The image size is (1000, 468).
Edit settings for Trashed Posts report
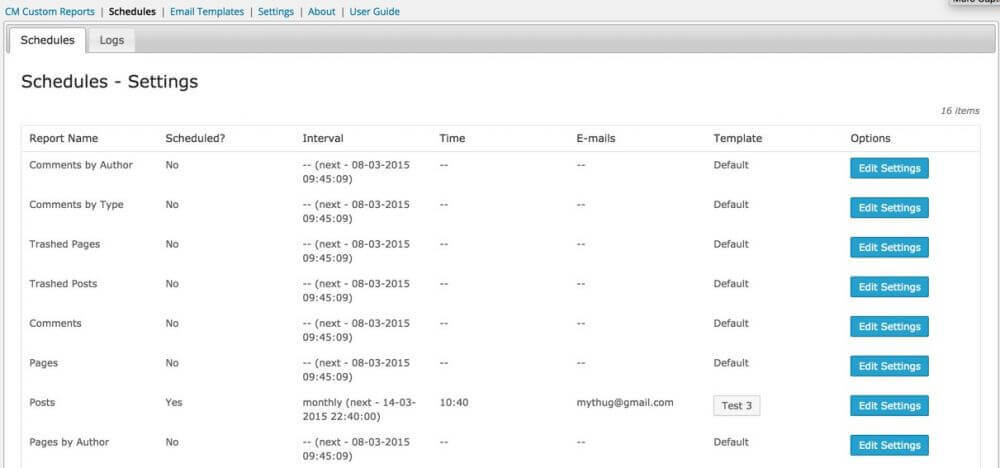pyautogui.click(x=889, y=287)
